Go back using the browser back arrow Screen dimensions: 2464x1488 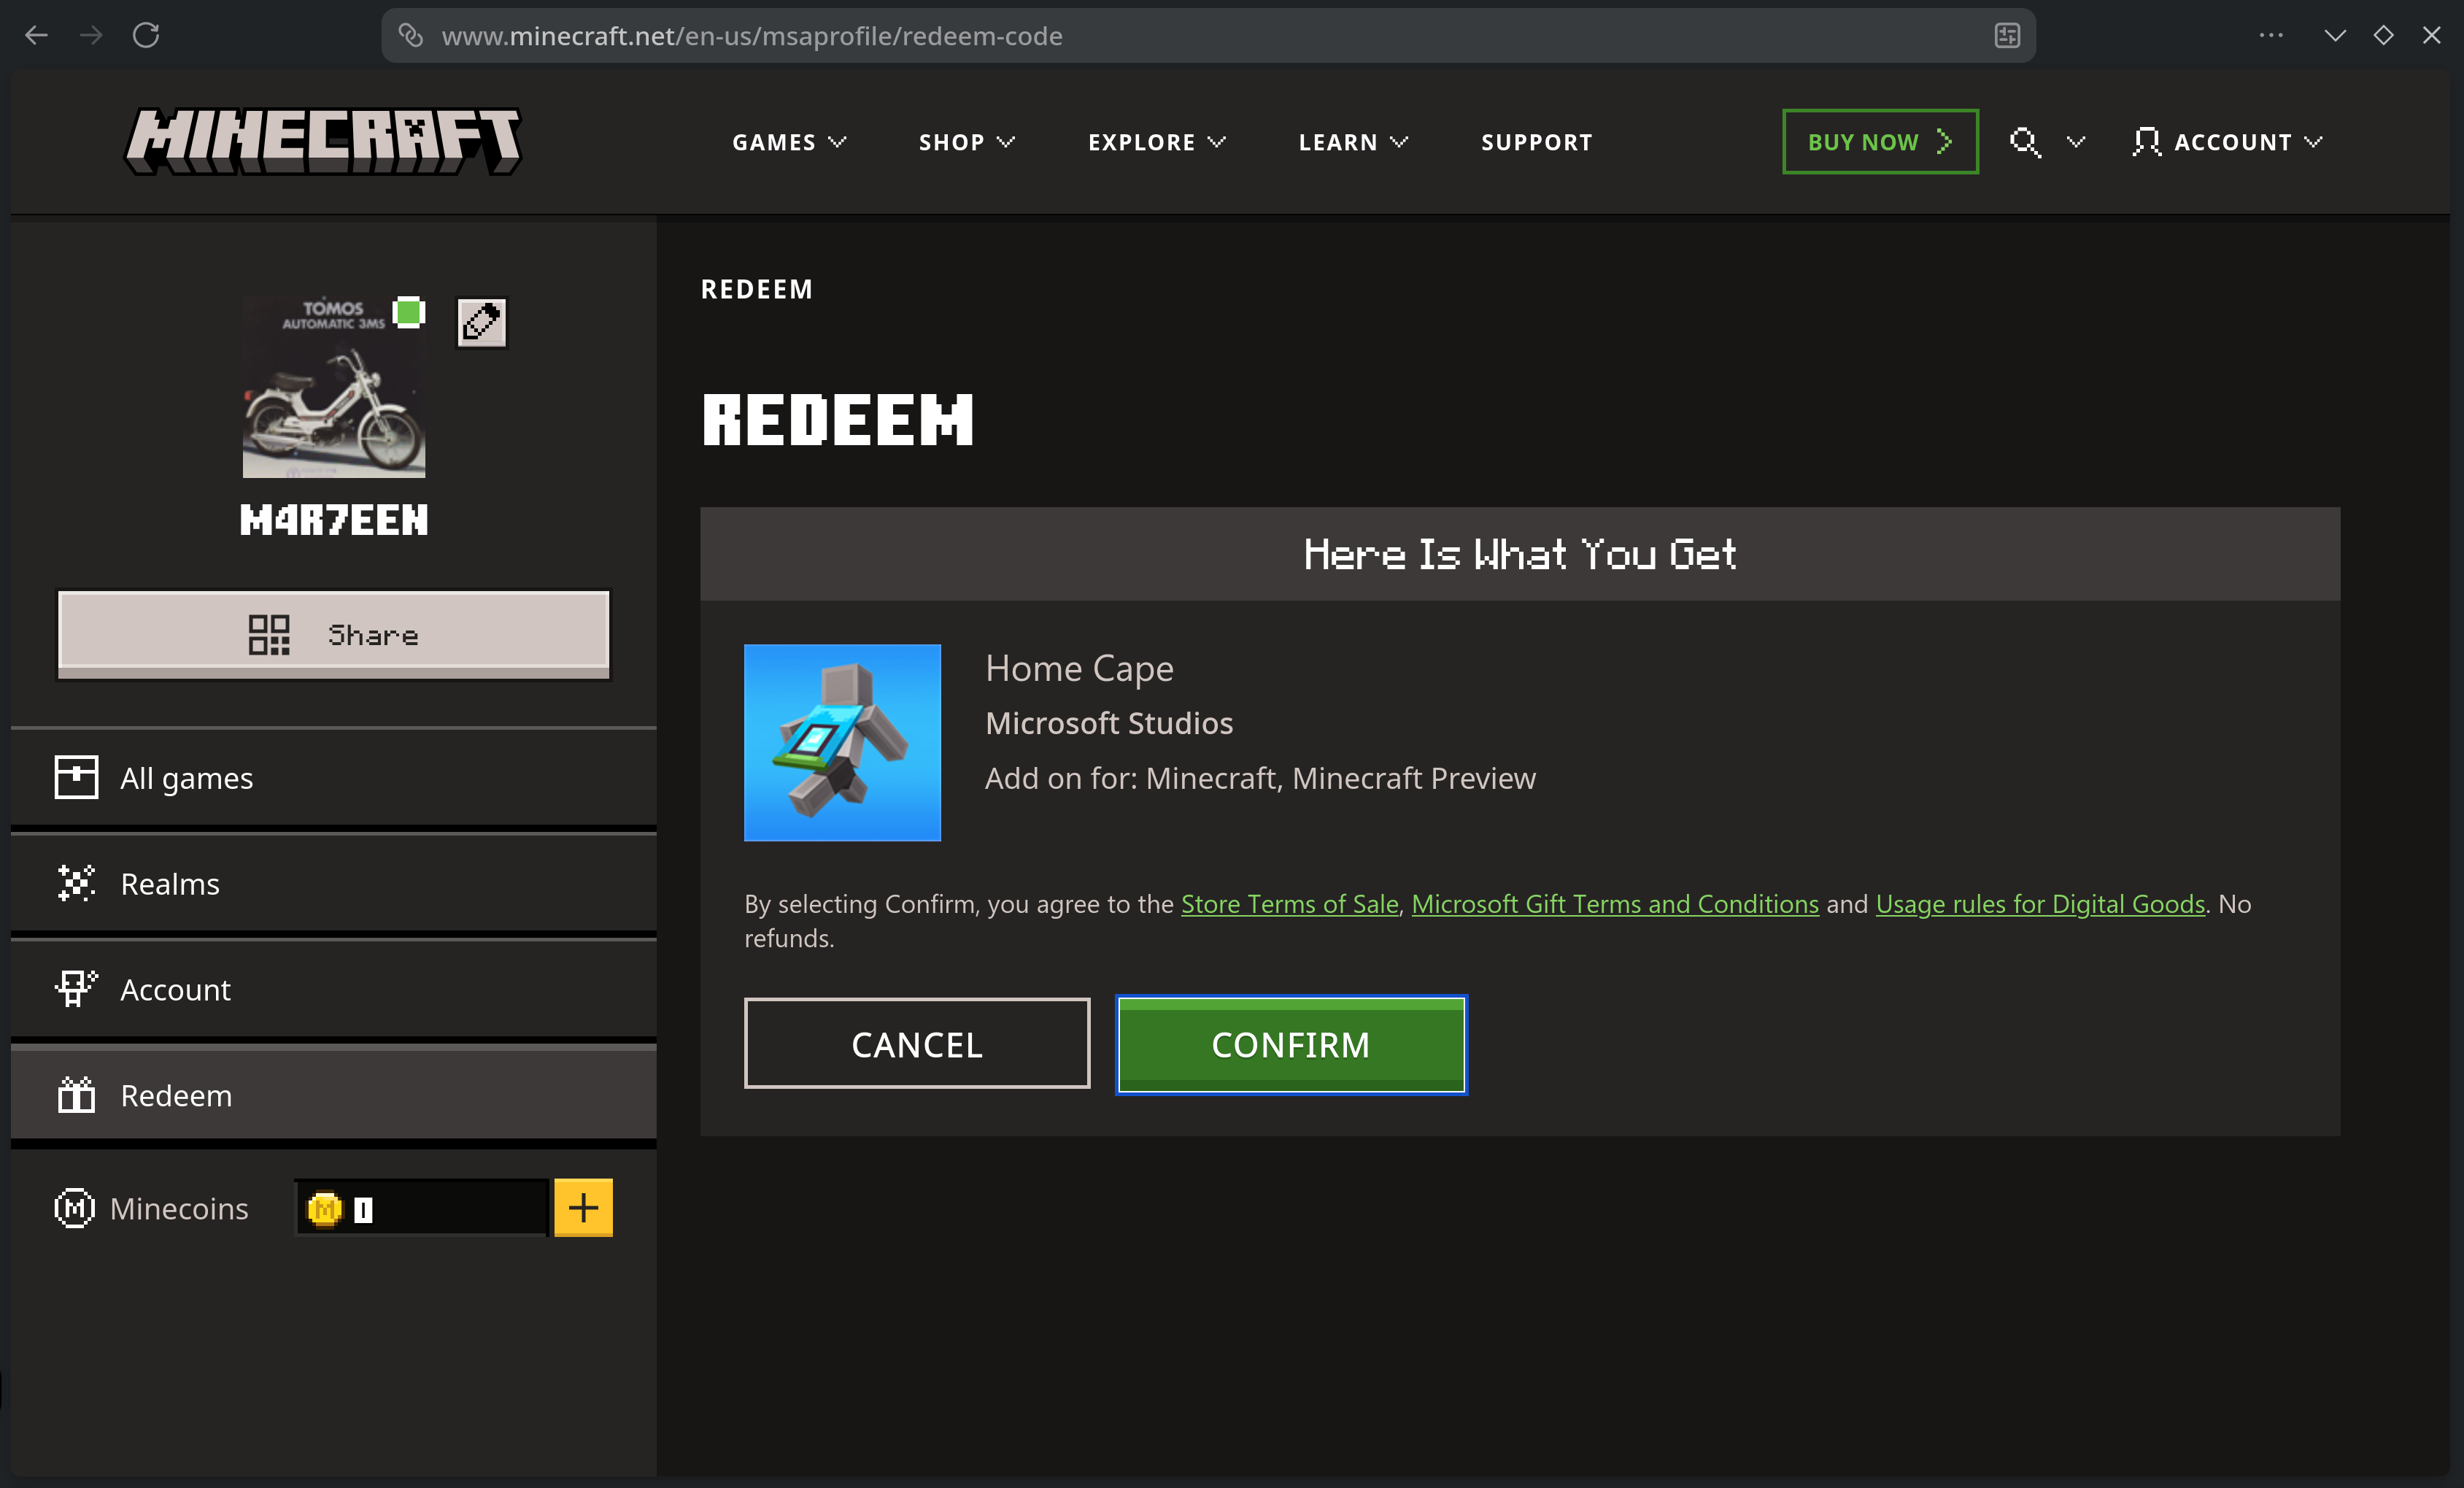(x=37, y=36)
